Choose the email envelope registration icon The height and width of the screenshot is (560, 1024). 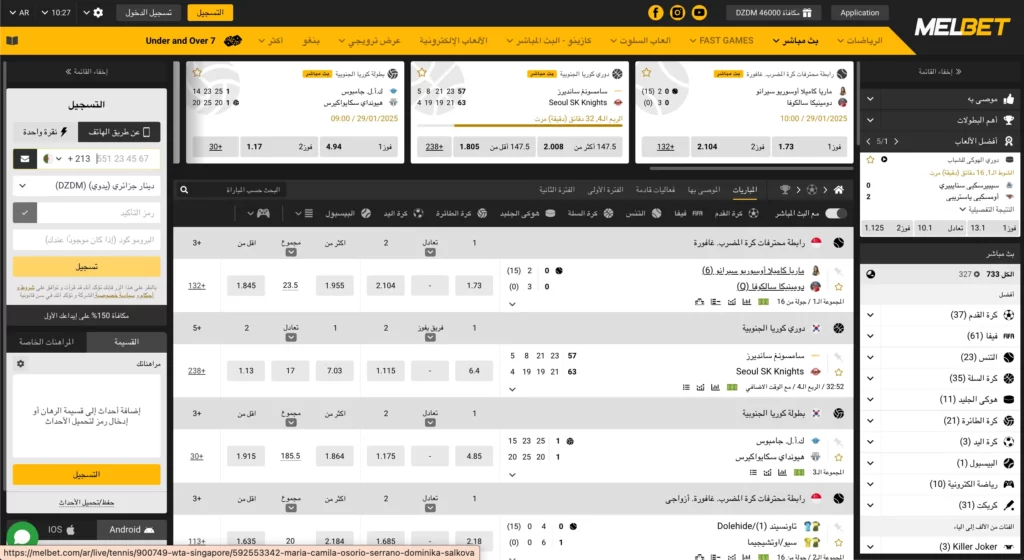[25, 159]
